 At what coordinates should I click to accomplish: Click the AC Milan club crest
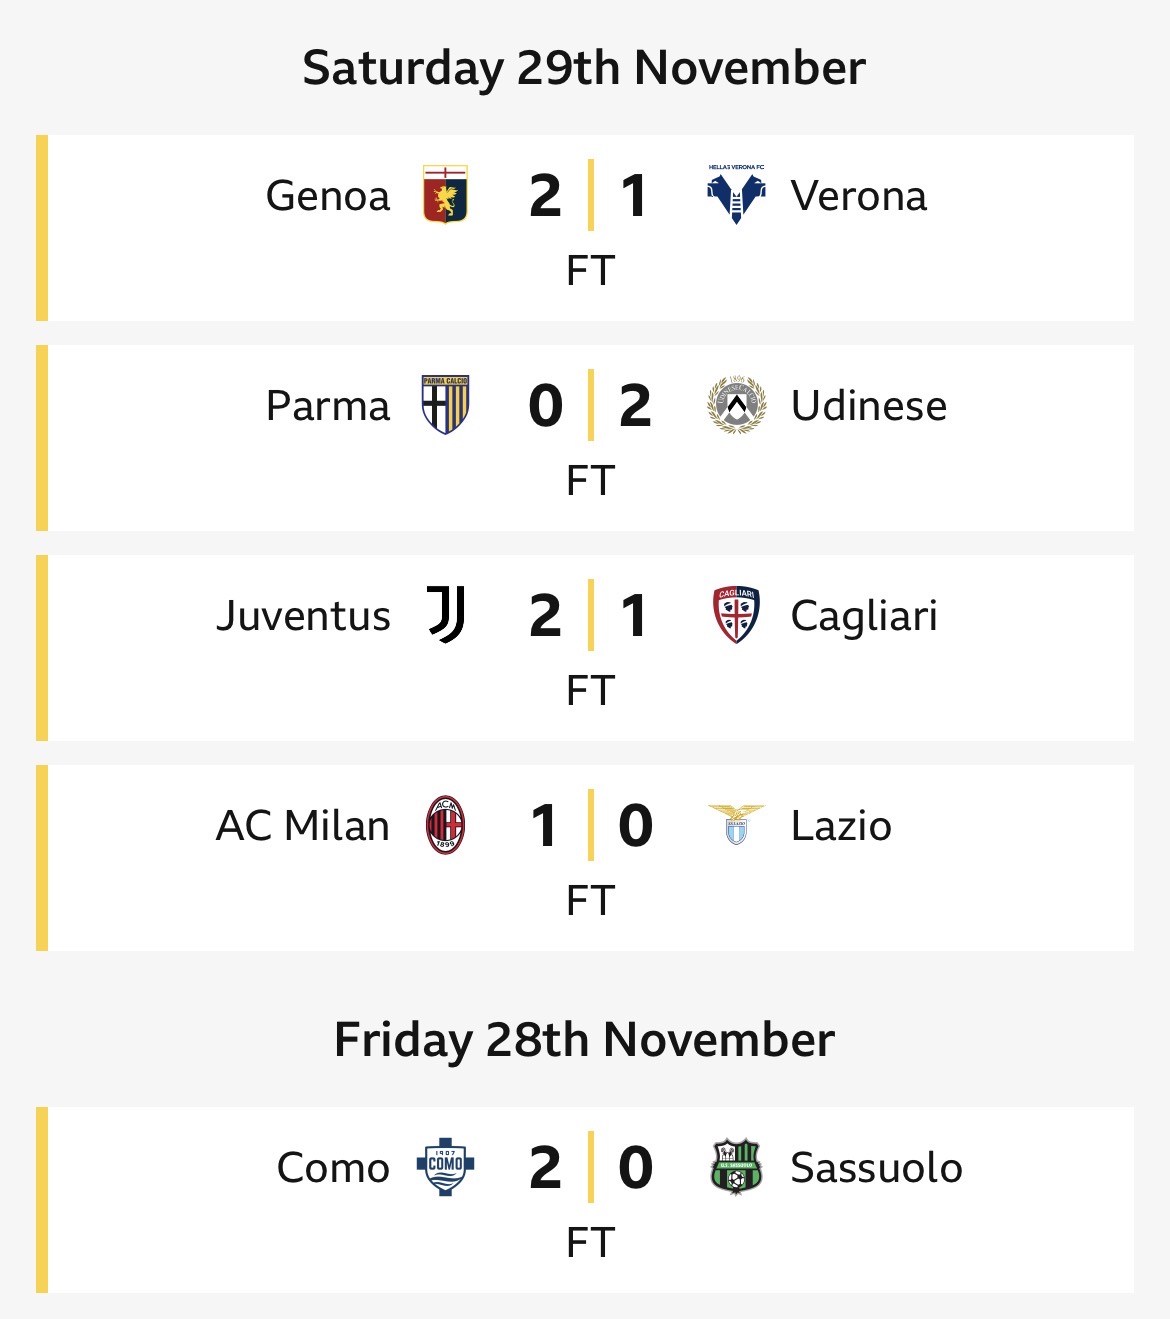[x=445, y=825]
